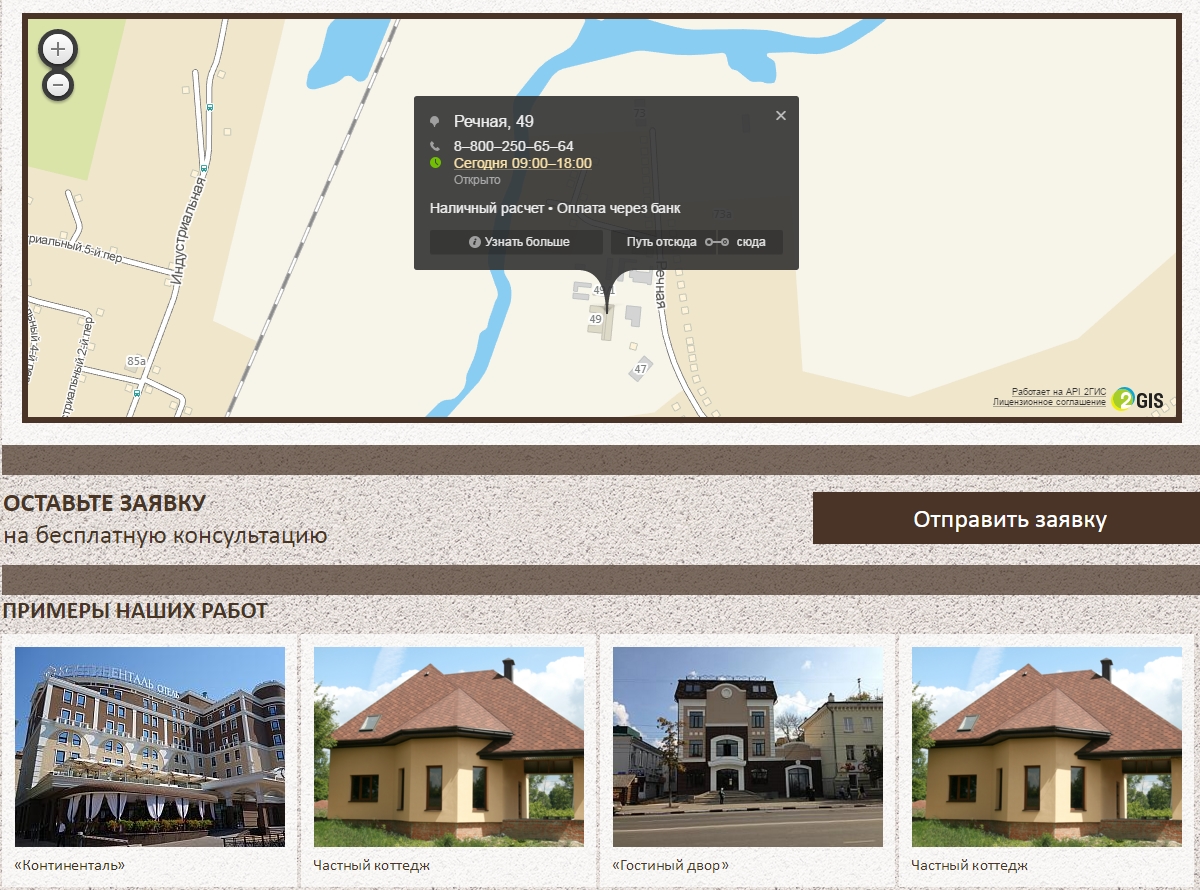Open the "Лицензионное соглашение" link
The height and width of the screenshot is (890, 1200).
[x=1049, y=402]
